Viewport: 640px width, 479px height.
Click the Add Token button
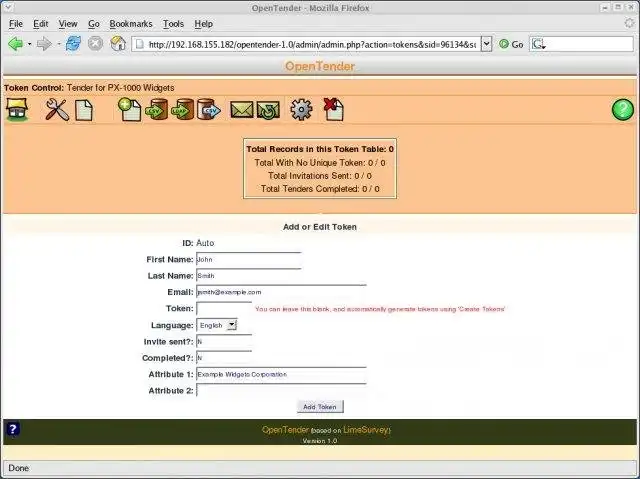(x=320, y=407)
